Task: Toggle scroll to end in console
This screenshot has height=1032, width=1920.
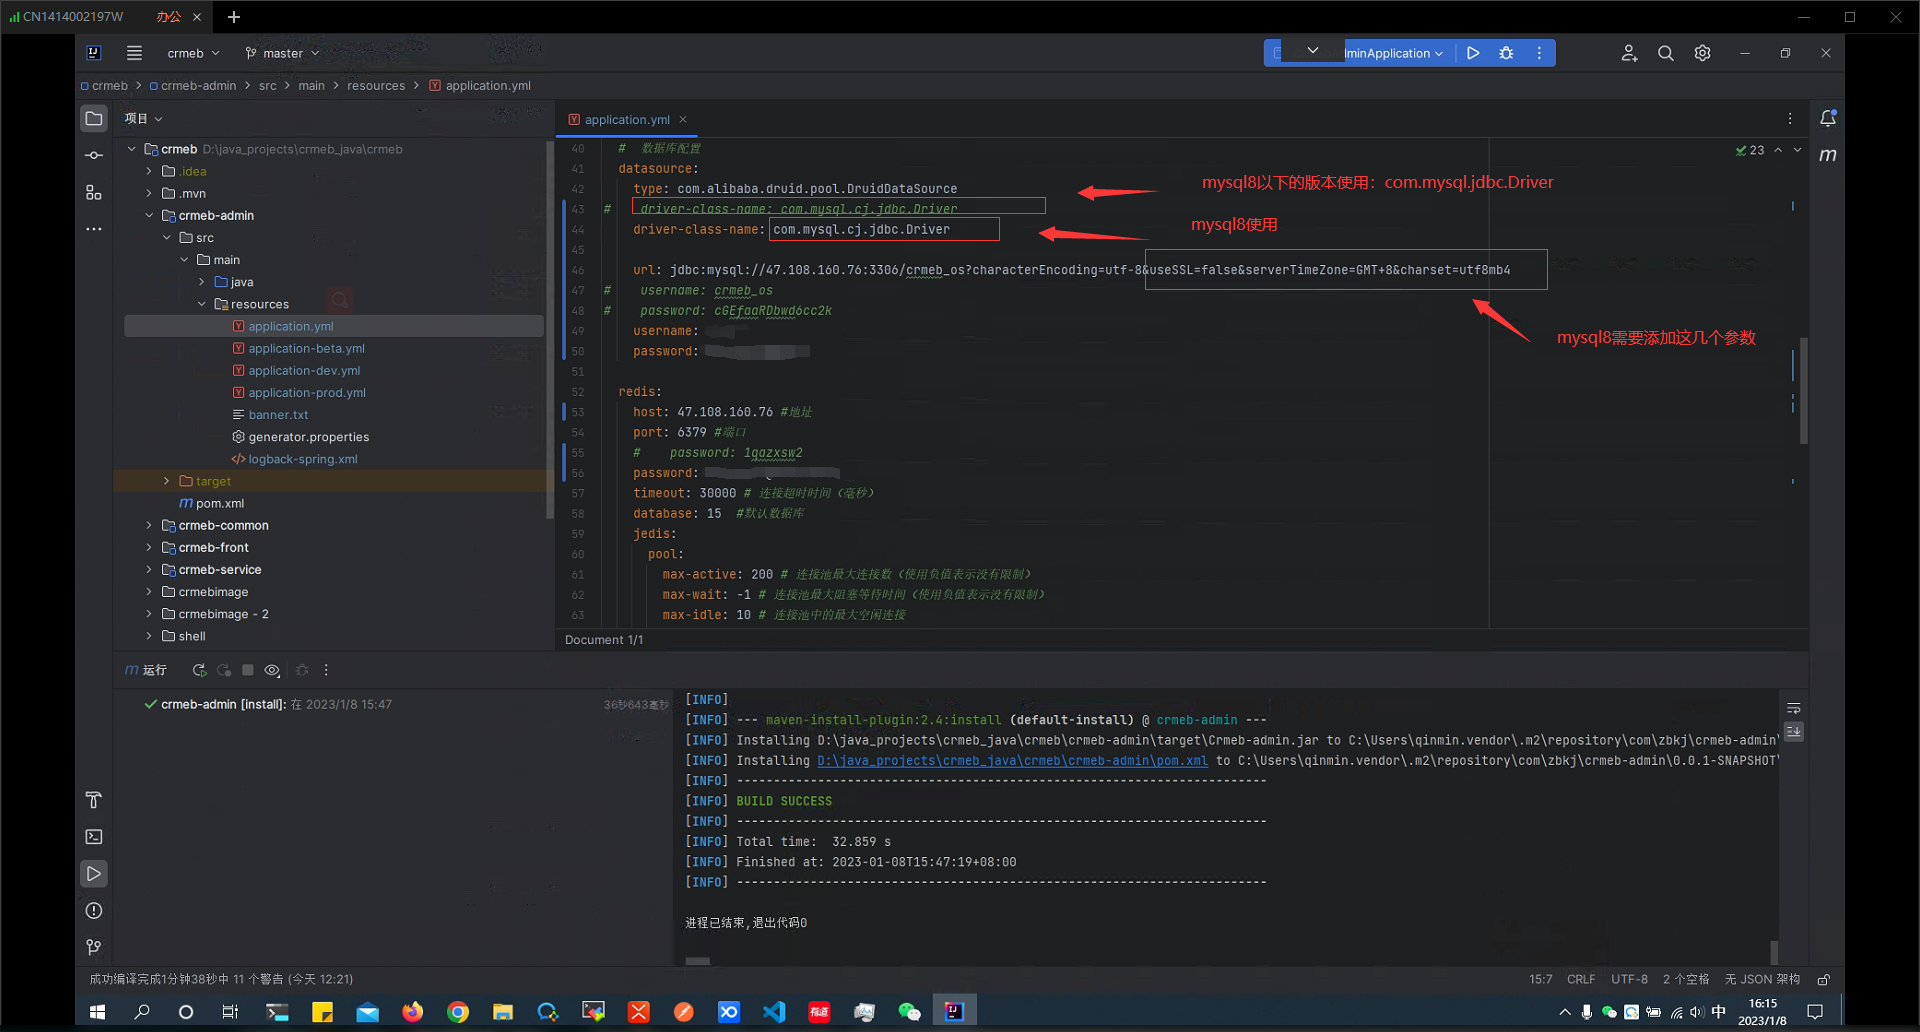Action: point(1794,732)
